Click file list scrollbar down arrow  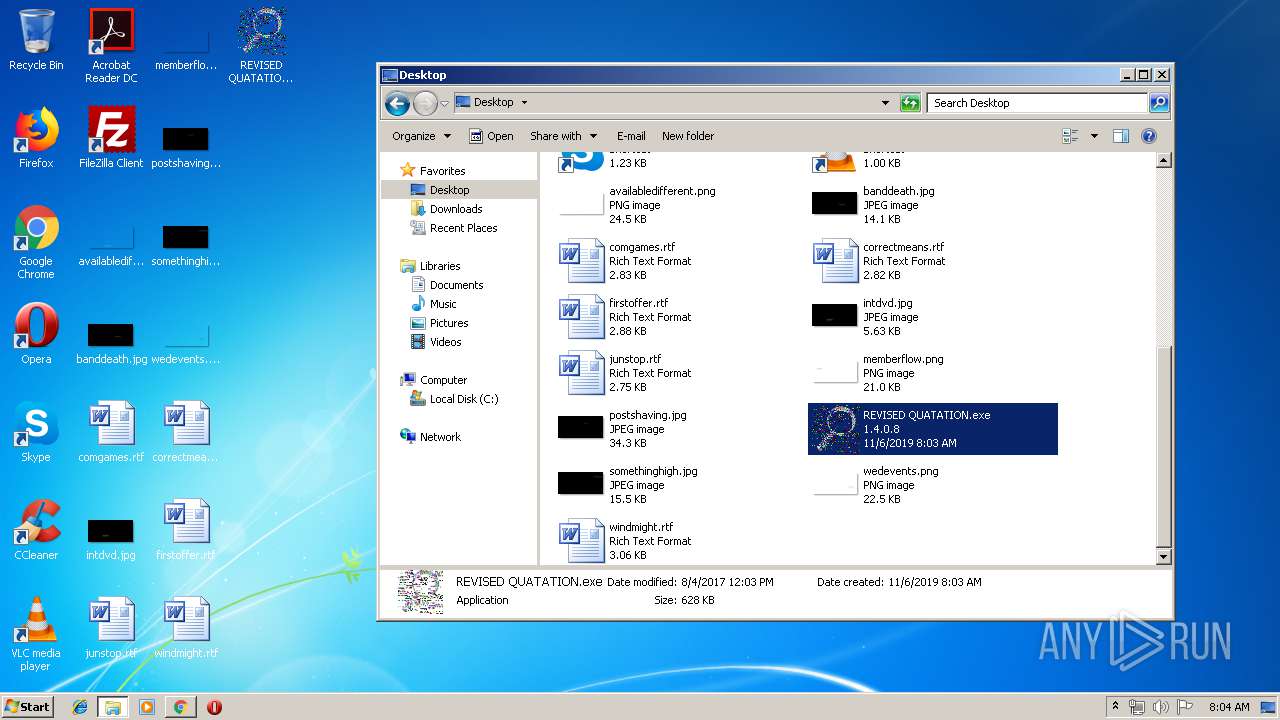pos(1163,556)
